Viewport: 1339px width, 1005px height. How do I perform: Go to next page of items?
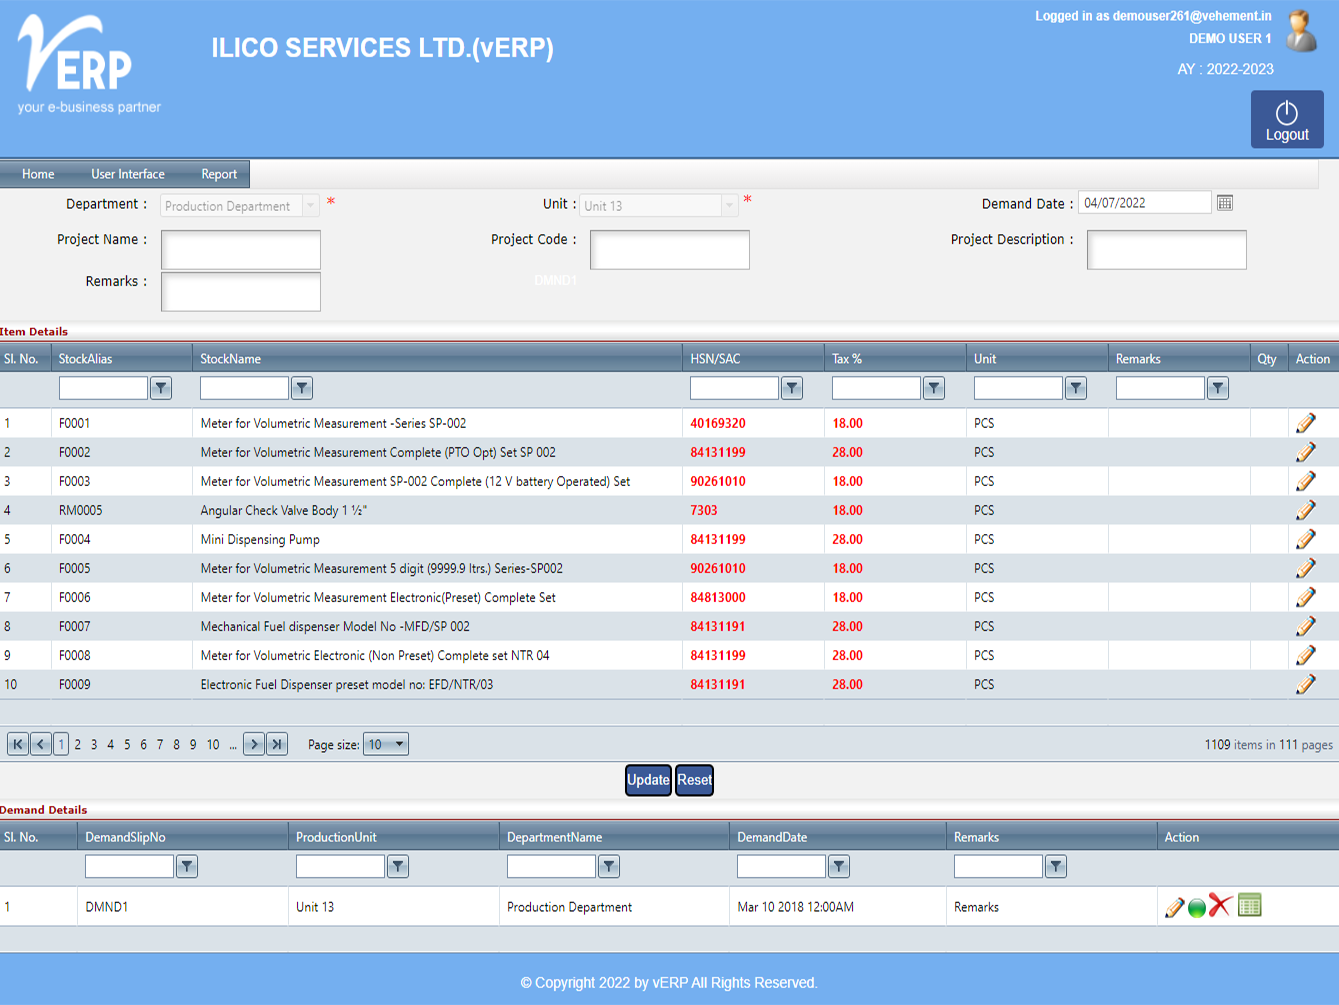click(254, 744)
